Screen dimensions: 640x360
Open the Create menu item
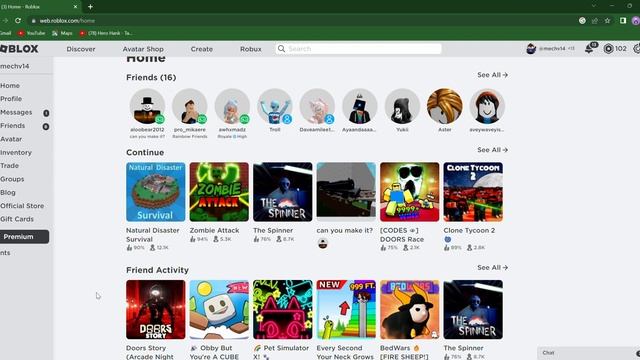coord(202,49)
